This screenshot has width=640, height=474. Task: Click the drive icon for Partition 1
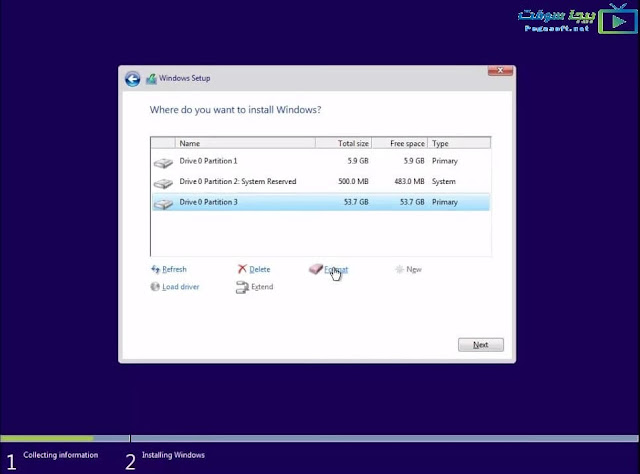(x=163, y=163)
